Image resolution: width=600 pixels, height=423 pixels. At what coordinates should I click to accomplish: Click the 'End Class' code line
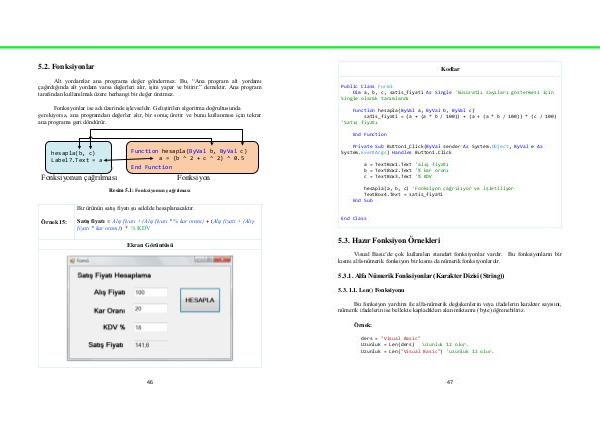point(354,218)
